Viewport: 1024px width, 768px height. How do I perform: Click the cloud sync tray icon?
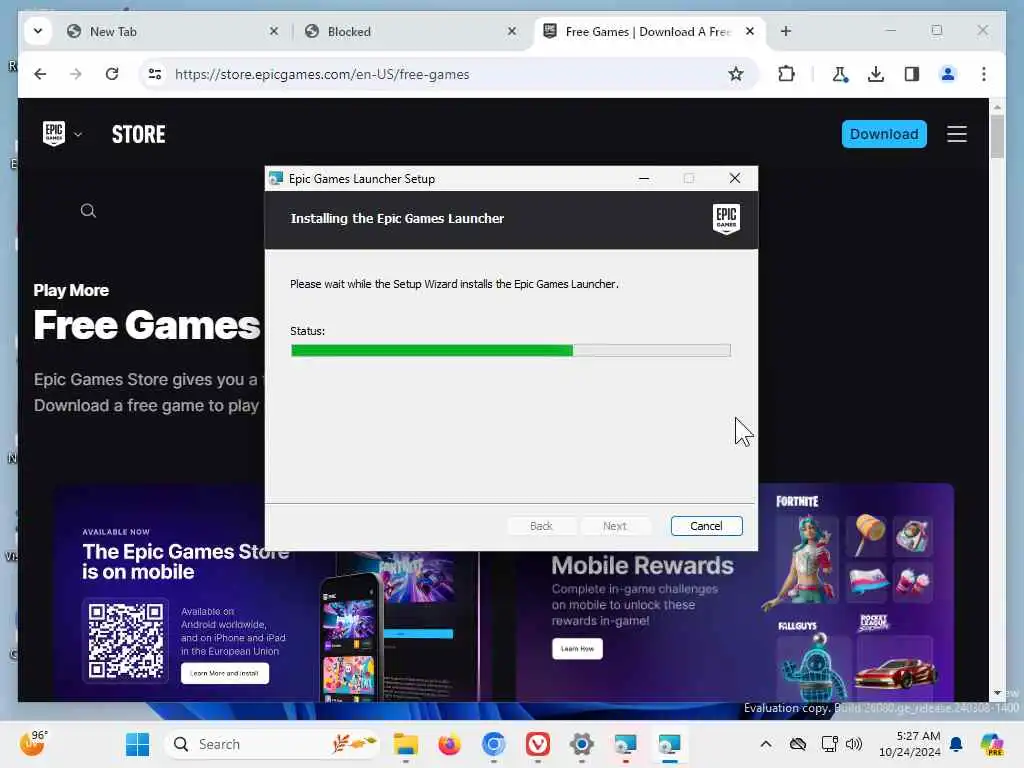click(797, 744)
